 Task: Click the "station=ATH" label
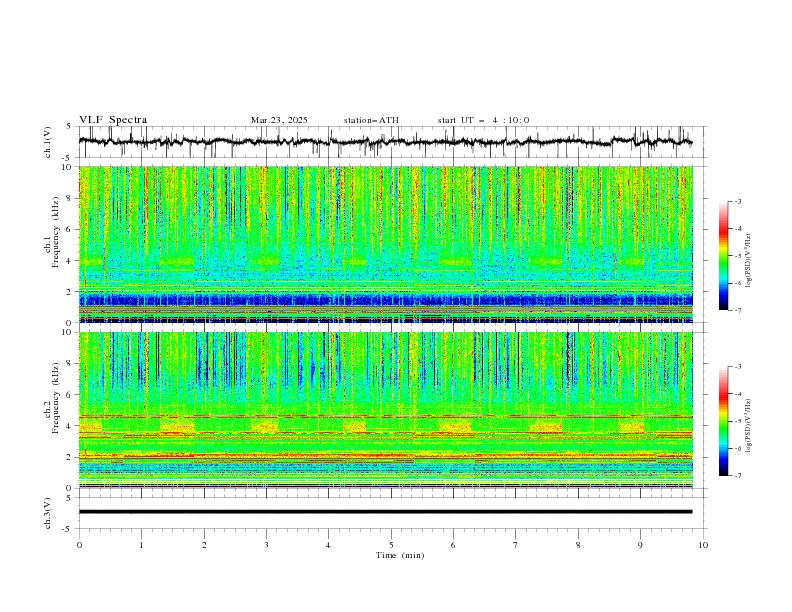[x=371, y=120]
